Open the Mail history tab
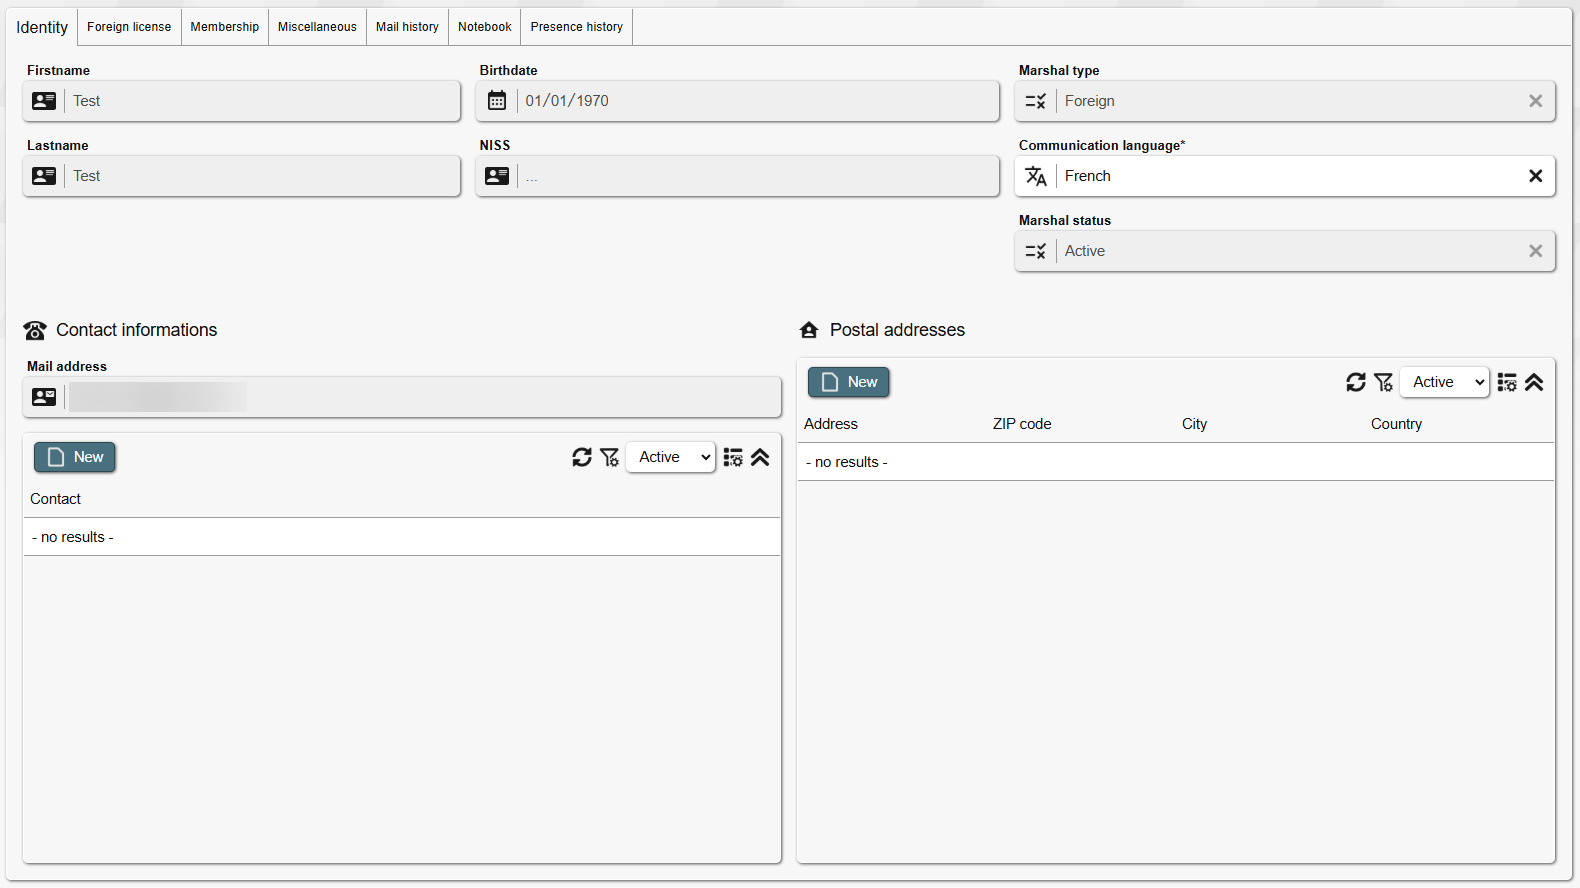 [407, 27]
